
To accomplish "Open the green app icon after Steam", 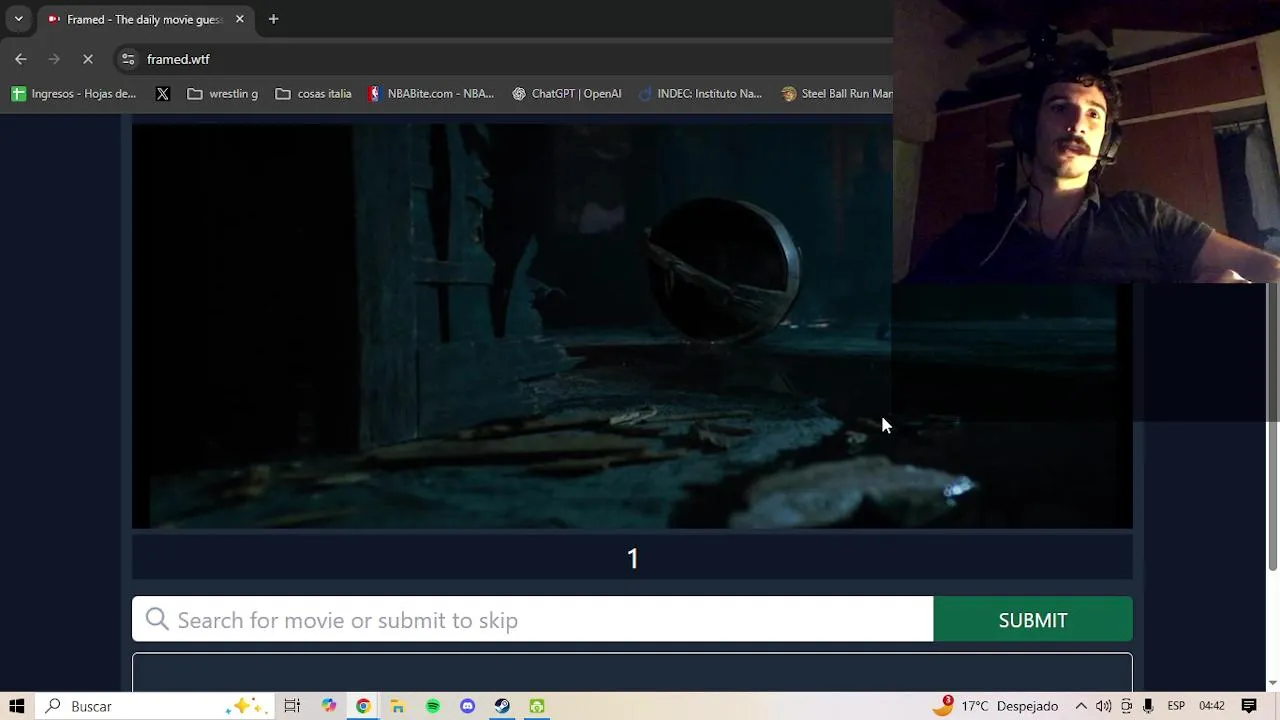I will 537,706.
